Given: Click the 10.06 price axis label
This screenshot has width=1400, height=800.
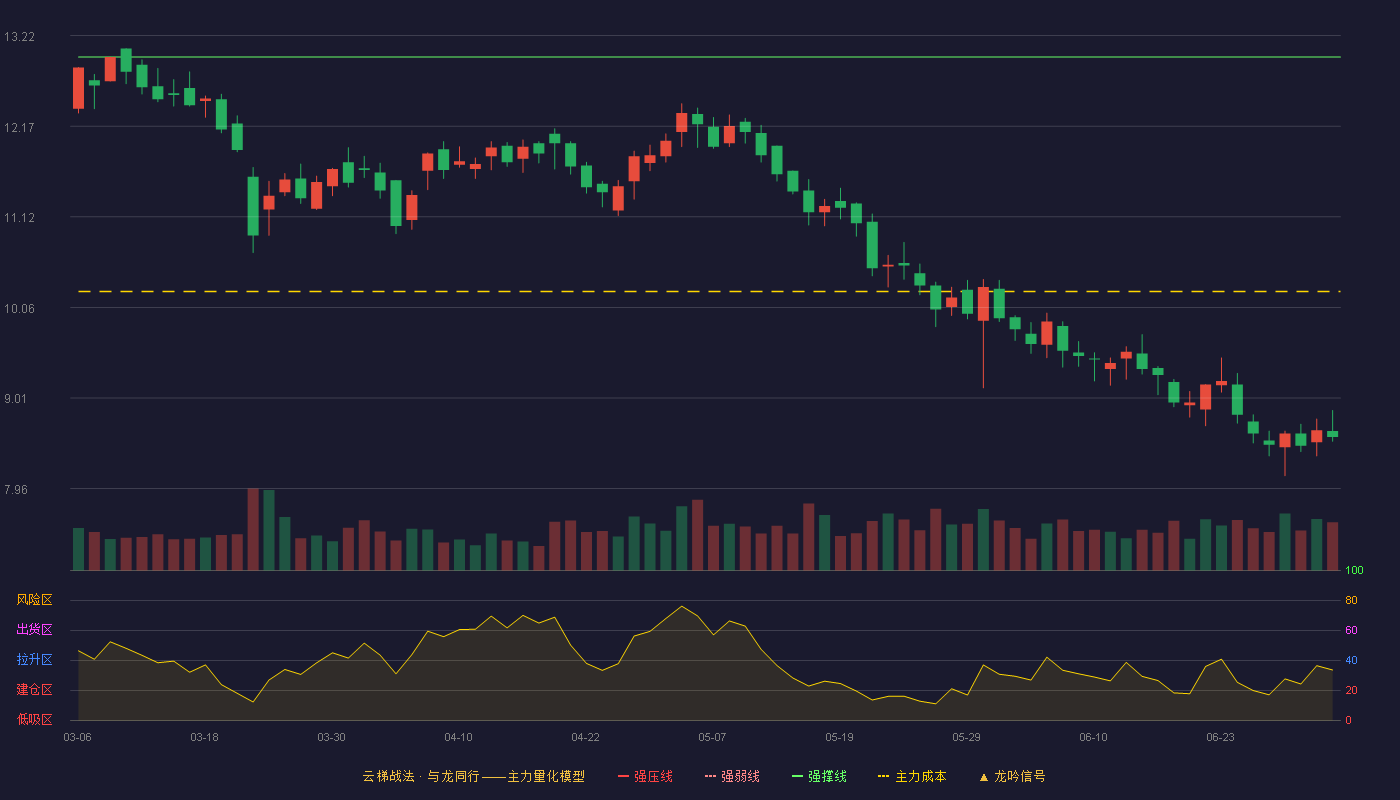Looking at the screenshot, I should (19, 308).
